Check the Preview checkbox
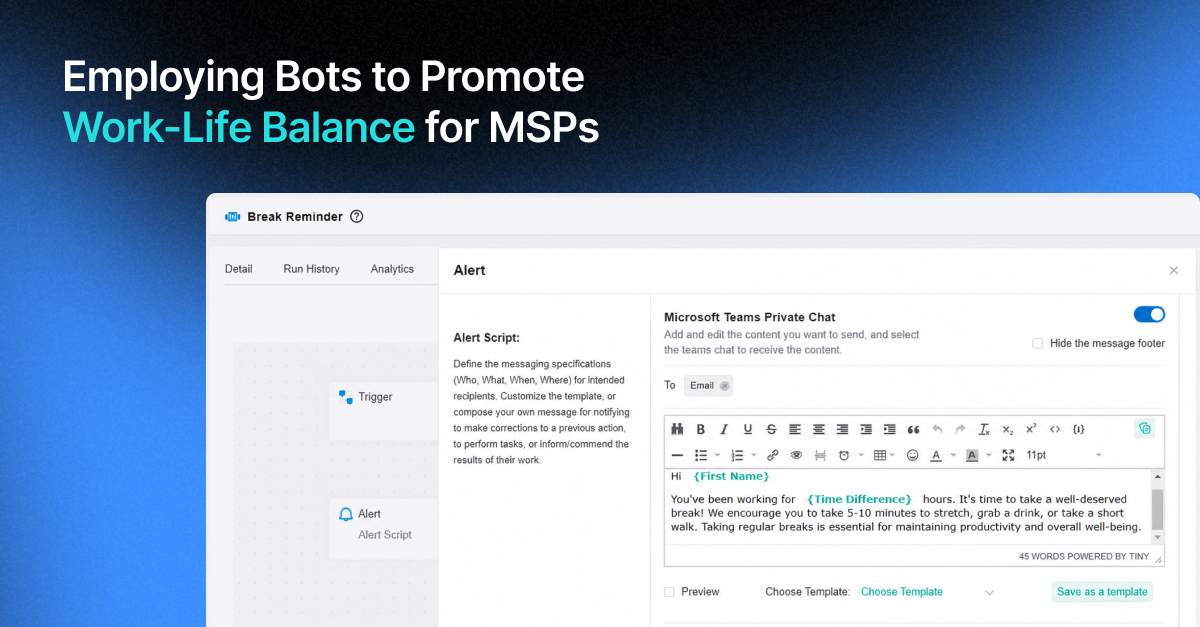The width and height of the screenshot is (1200, 627). pyautogui.click(x=669, y=592)
